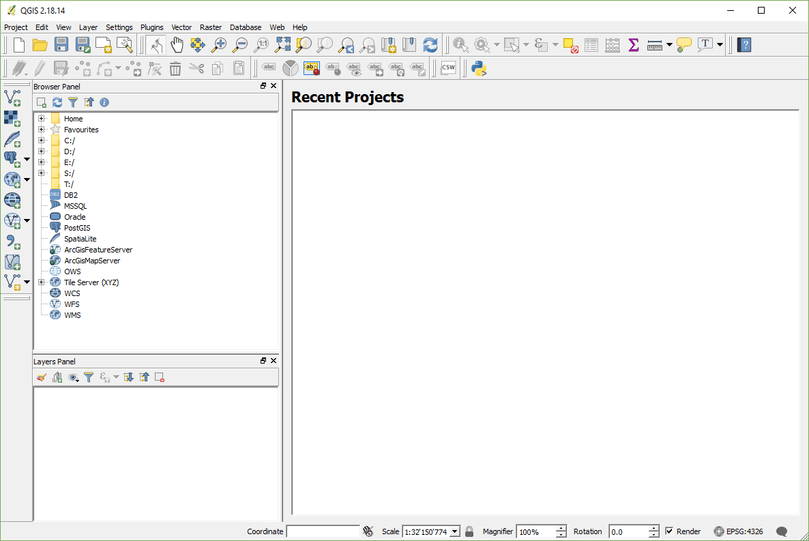This screenshot has width=809, height=541.
Task: Expand Tile Server (XYZ) in browser
Action: (x=41, y=282)
